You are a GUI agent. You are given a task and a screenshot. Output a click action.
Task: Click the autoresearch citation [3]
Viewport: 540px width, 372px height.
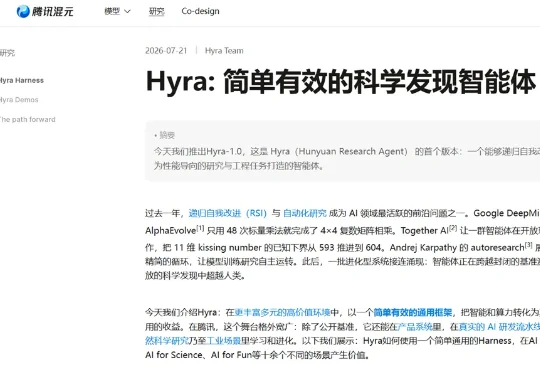click(x=529, y=245)
